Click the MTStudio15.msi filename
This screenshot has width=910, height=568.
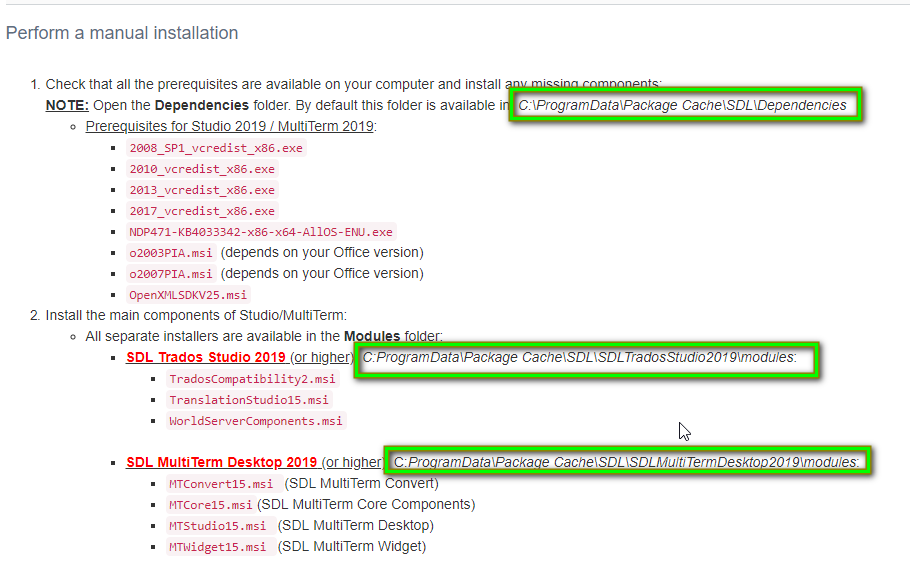pyautogui.click(x=217, y=526)
